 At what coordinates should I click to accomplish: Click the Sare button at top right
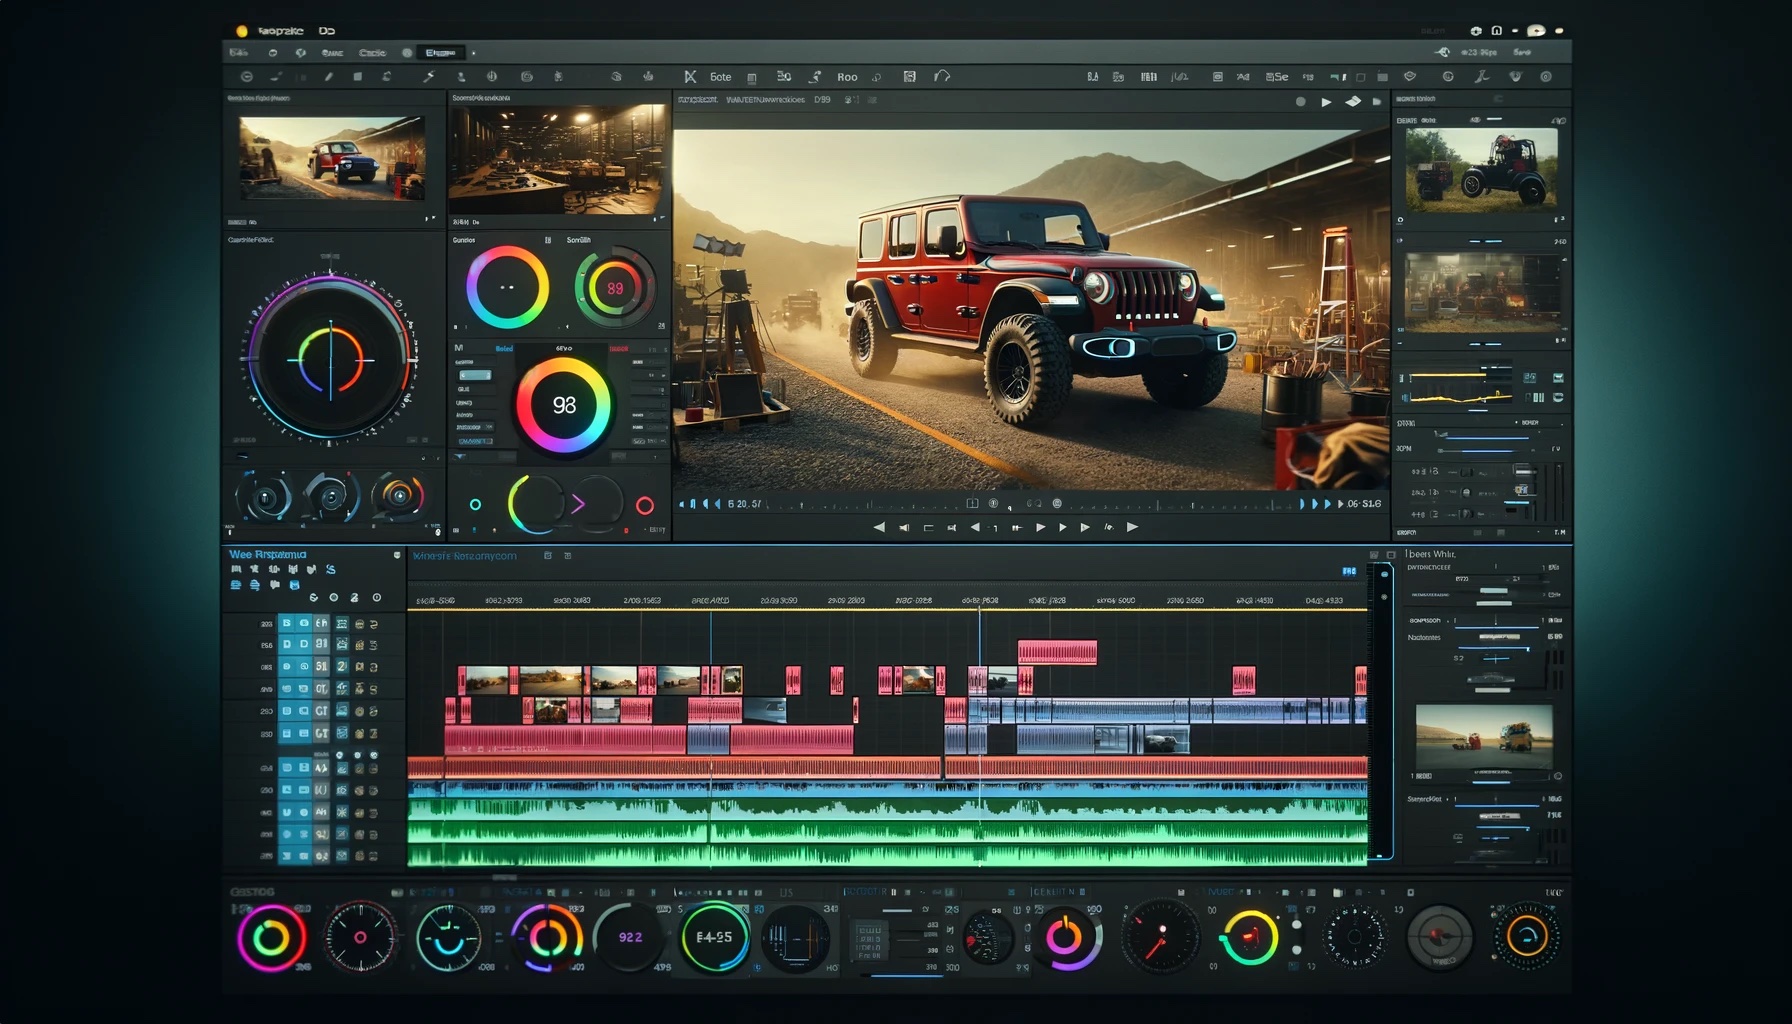[x=1522, y=52]
